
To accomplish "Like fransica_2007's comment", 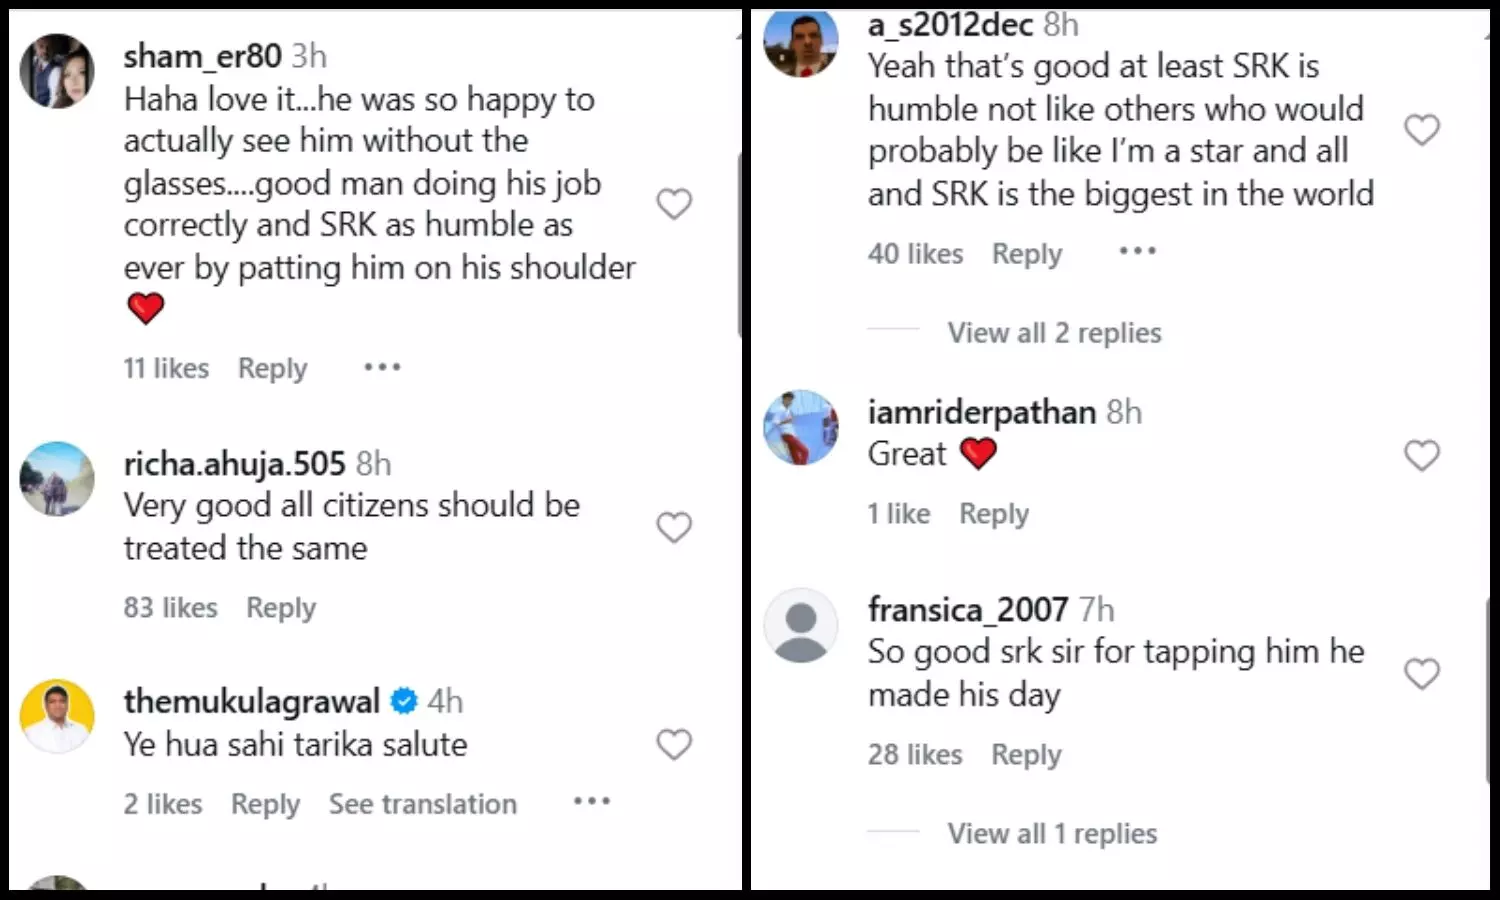I will coord(1422,674).
